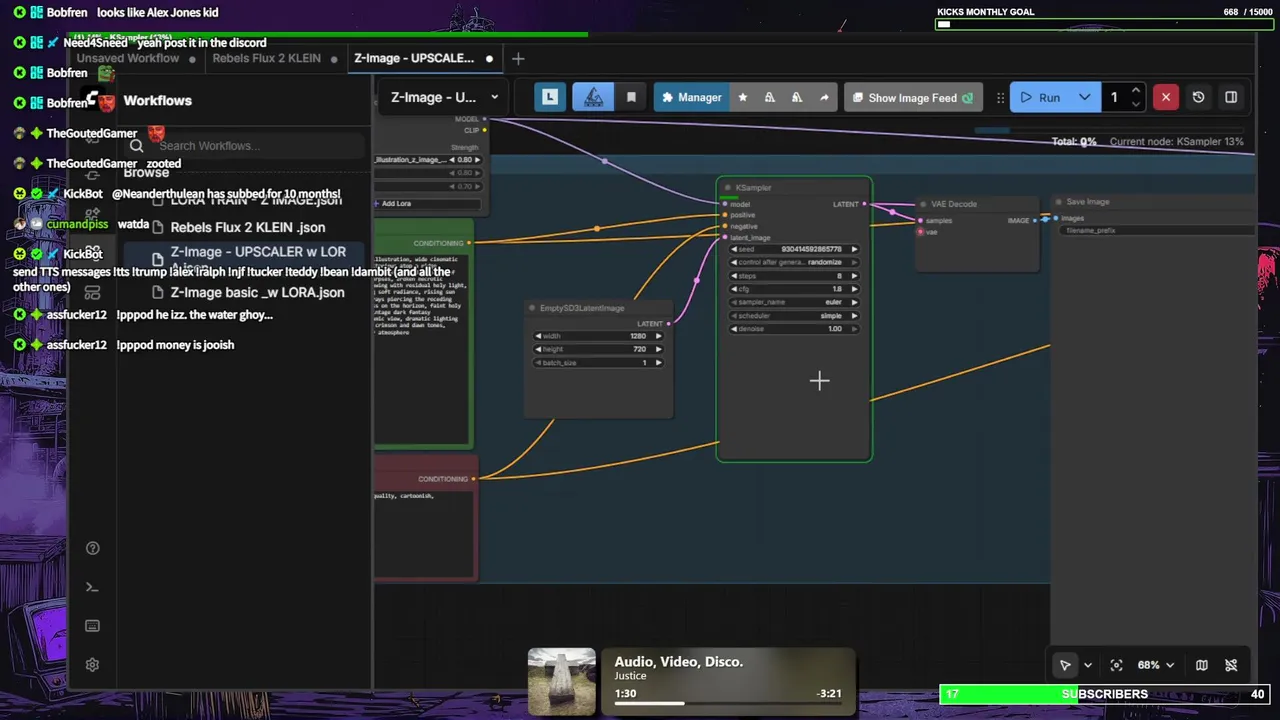
Task: Click the Add Lora button
Action: pyautogui.click(x=428, y=204)
